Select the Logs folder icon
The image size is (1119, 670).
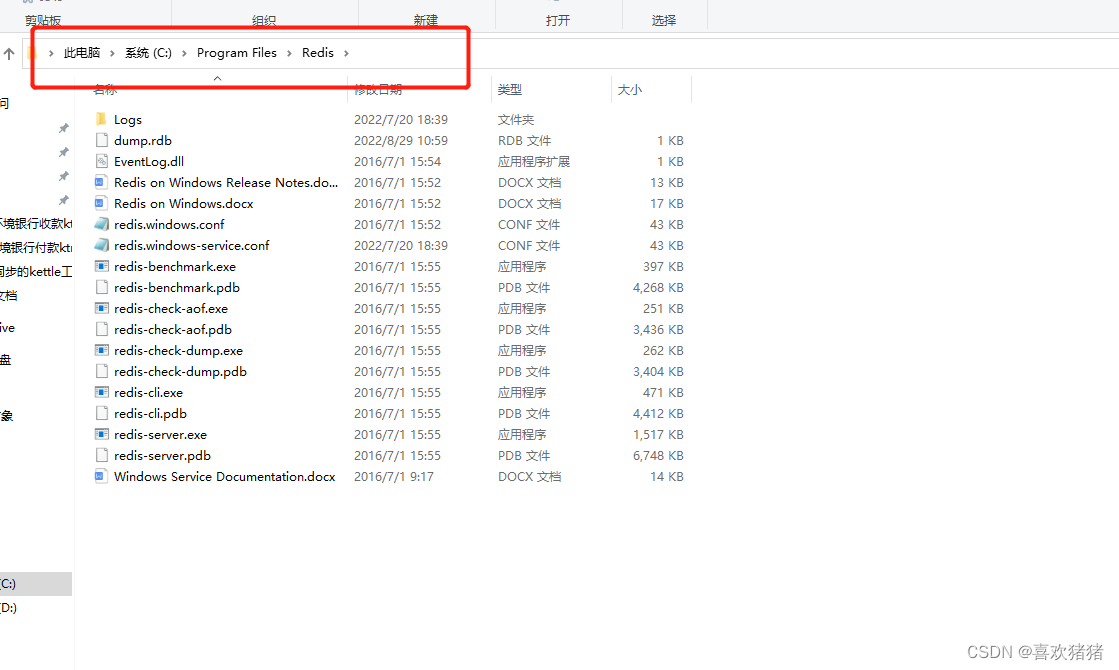(x=101, y=119)
